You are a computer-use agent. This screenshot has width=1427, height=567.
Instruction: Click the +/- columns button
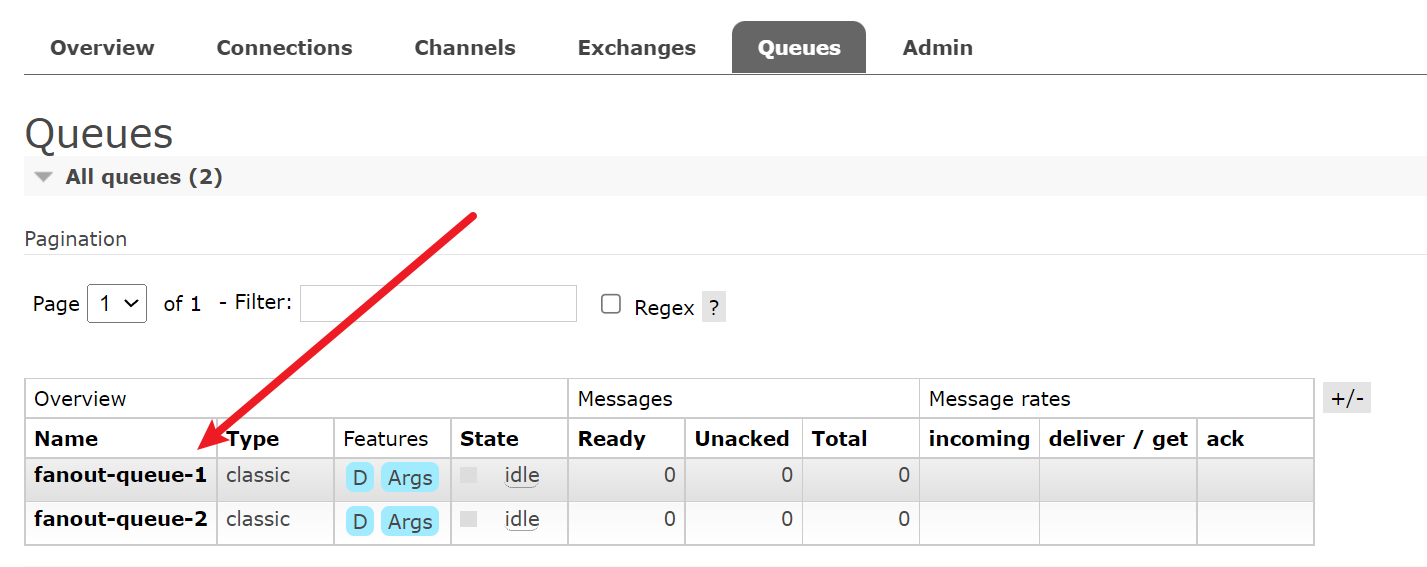(1346, 398)
